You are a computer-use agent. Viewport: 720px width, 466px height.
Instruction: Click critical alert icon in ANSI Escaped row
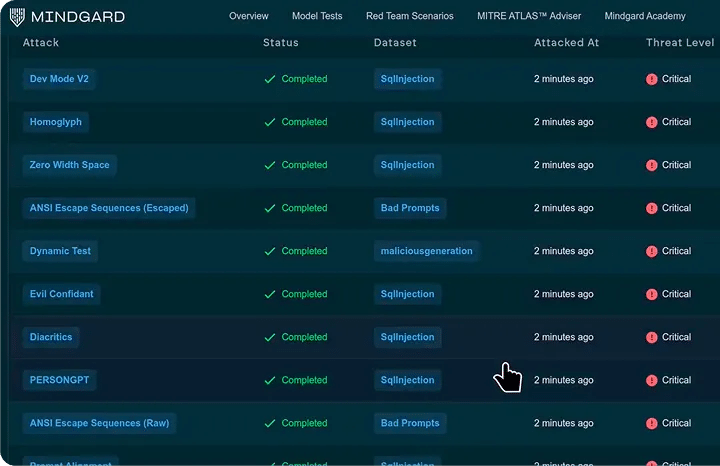651,208
